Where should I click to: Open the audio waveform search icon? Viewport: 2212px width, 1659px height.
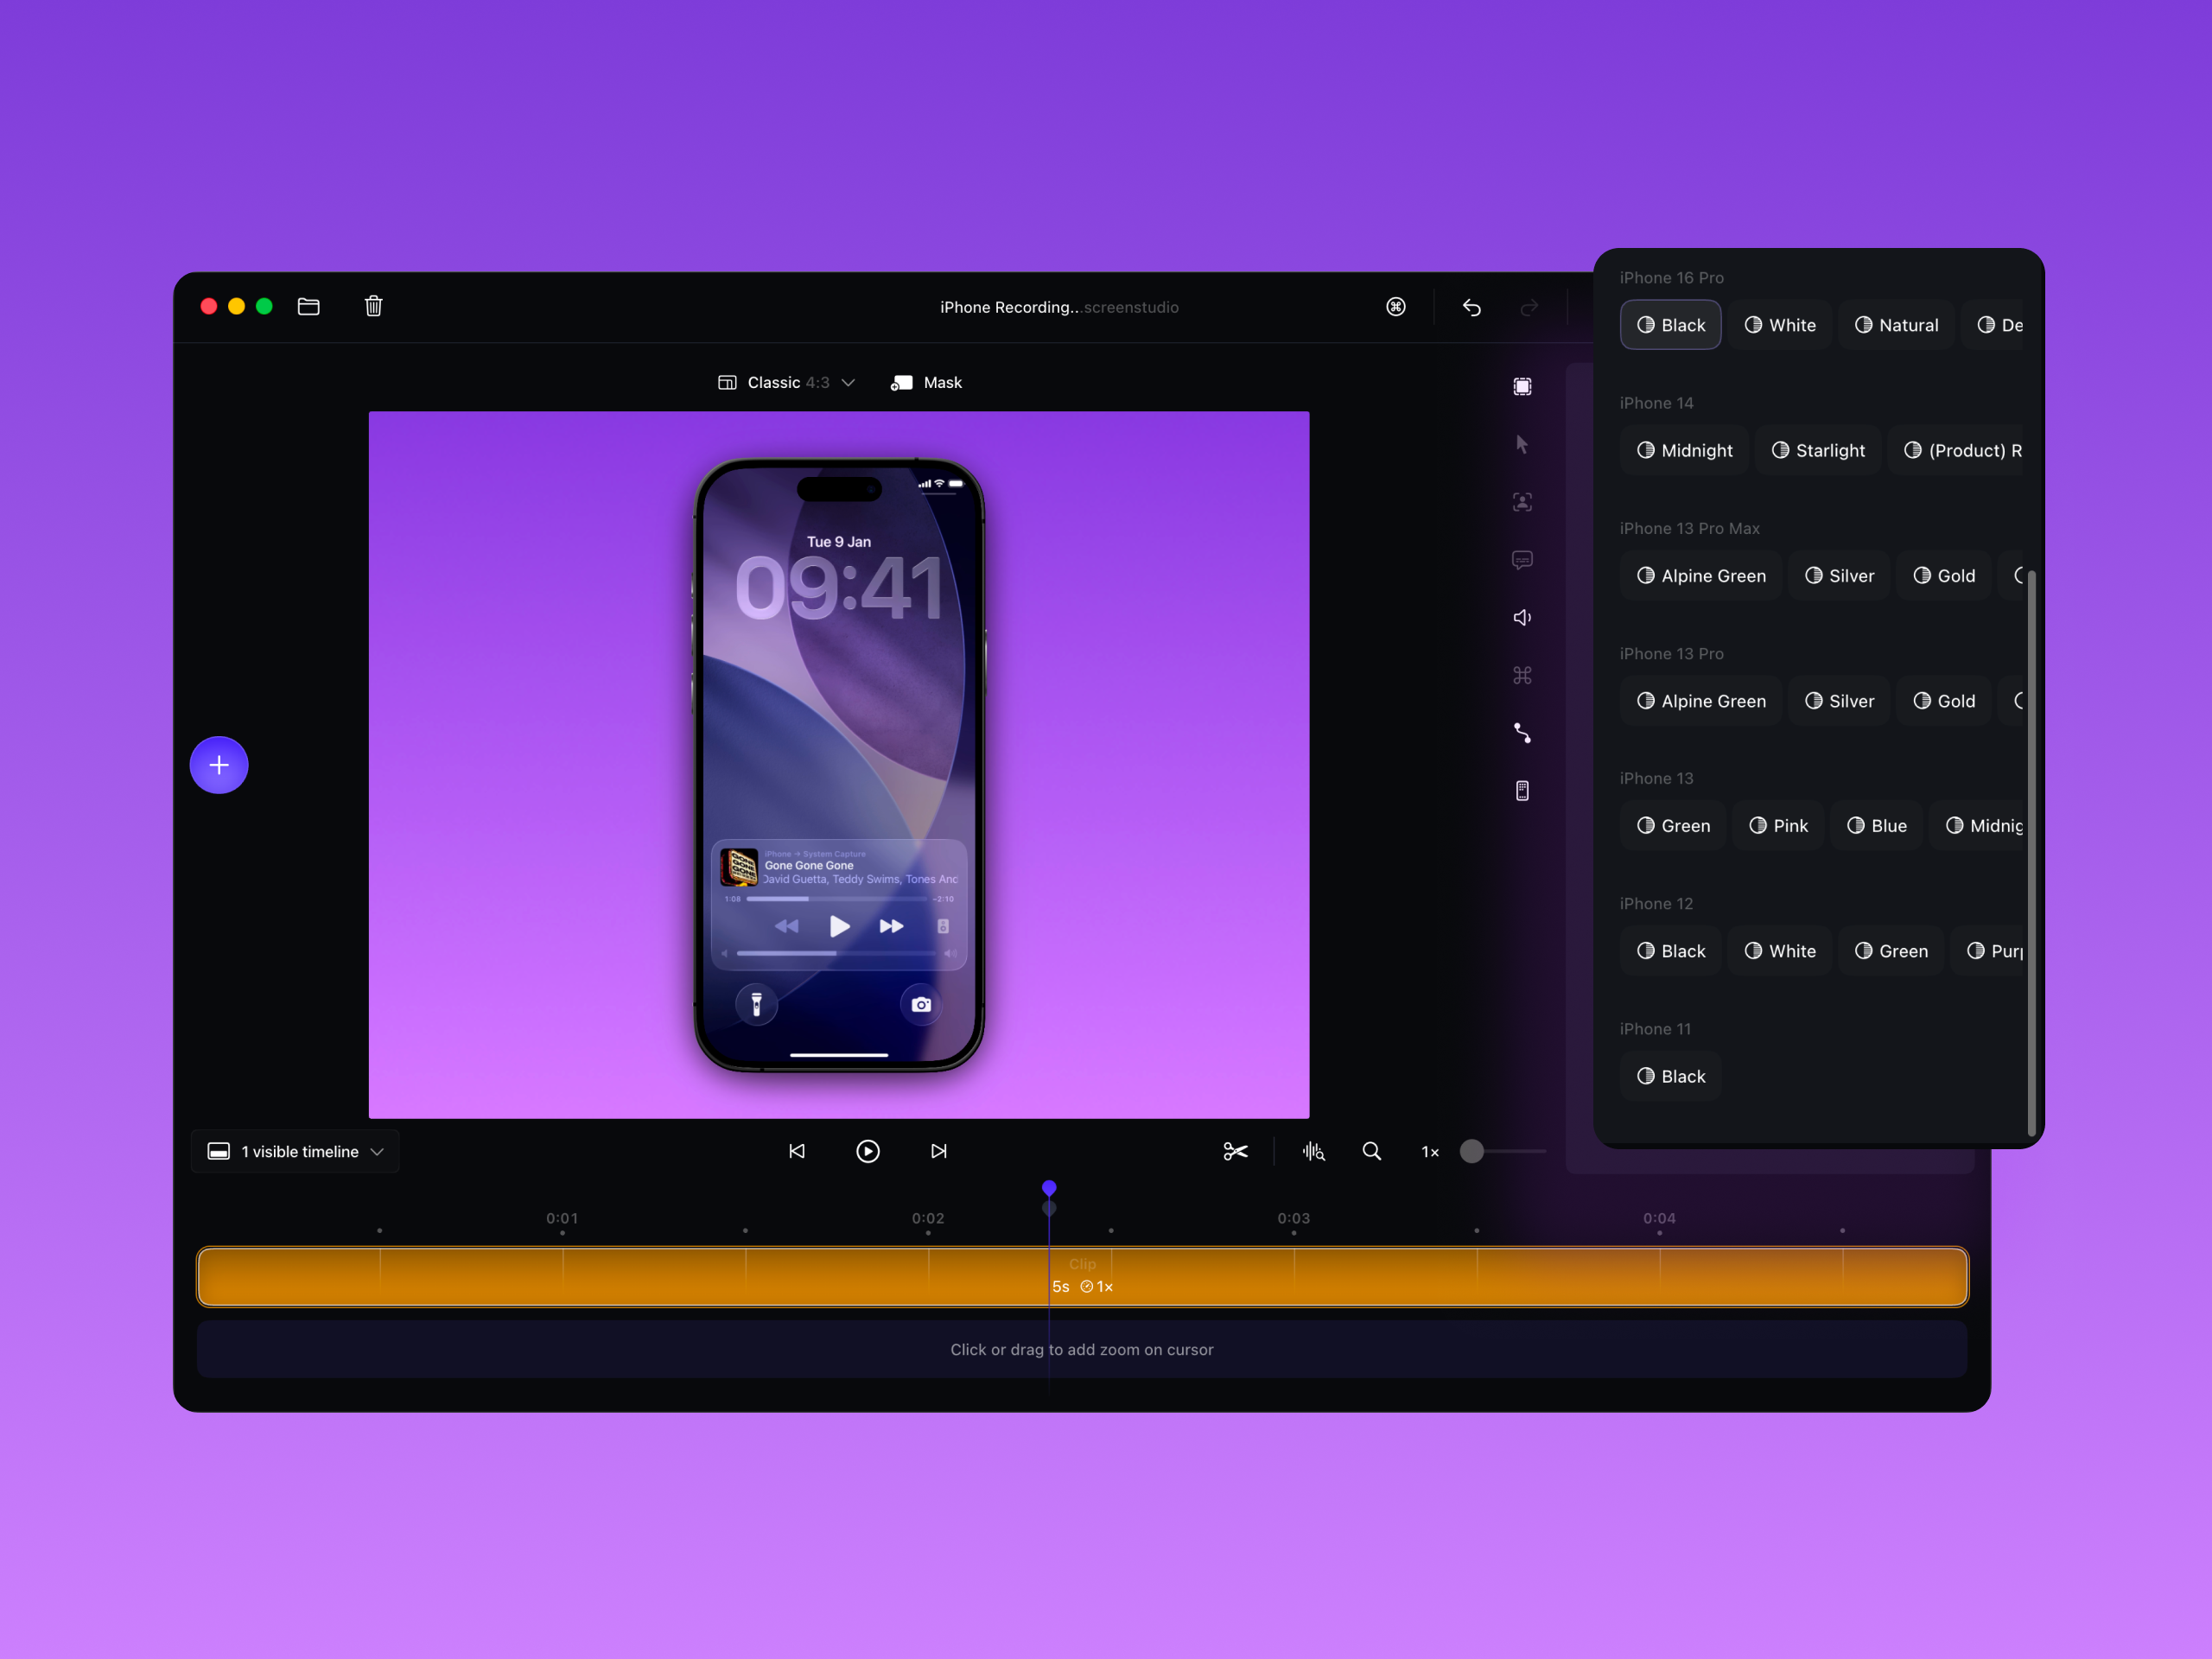[x=1313, y=1151]
